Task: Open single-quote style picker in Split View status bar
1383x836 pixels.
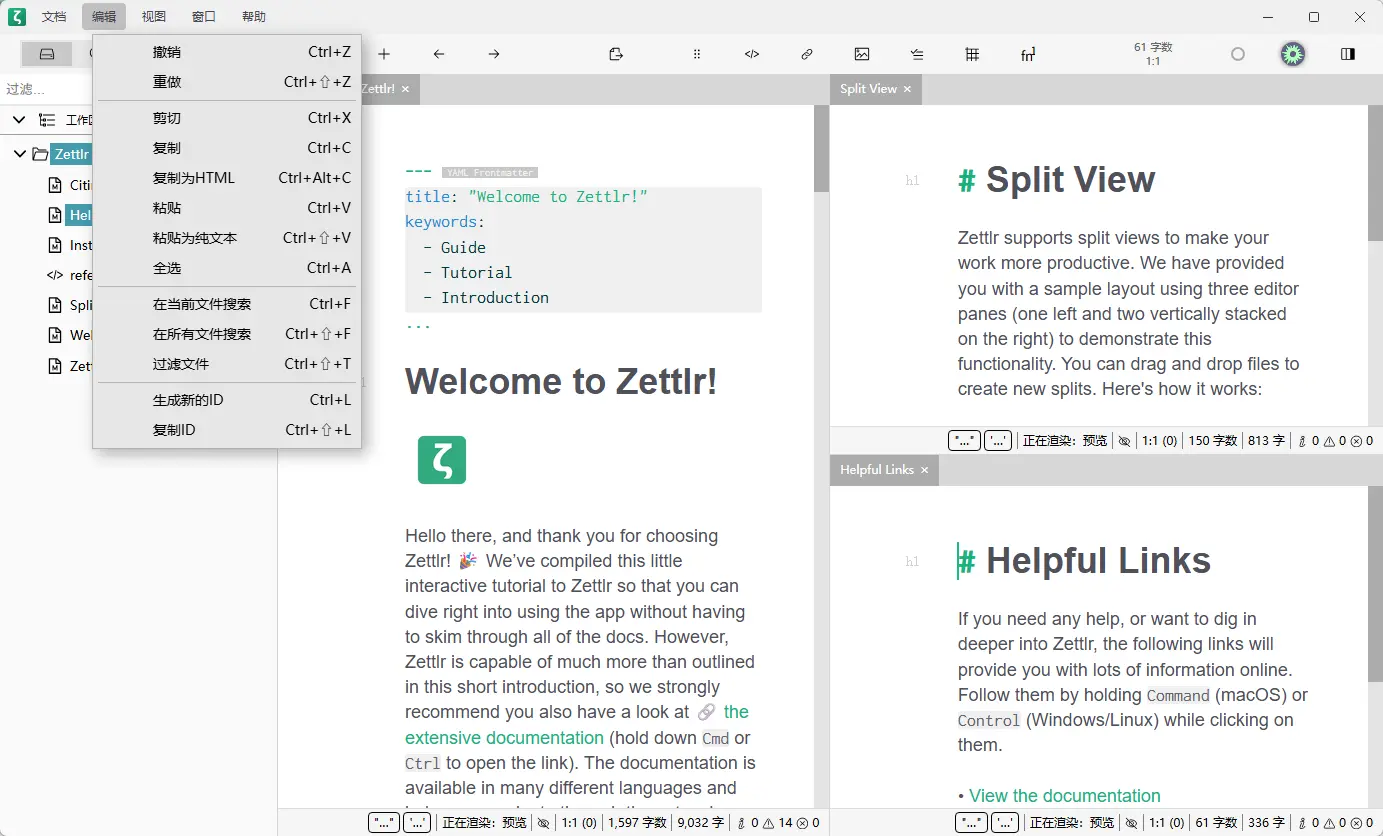Action: pos(998,440)
